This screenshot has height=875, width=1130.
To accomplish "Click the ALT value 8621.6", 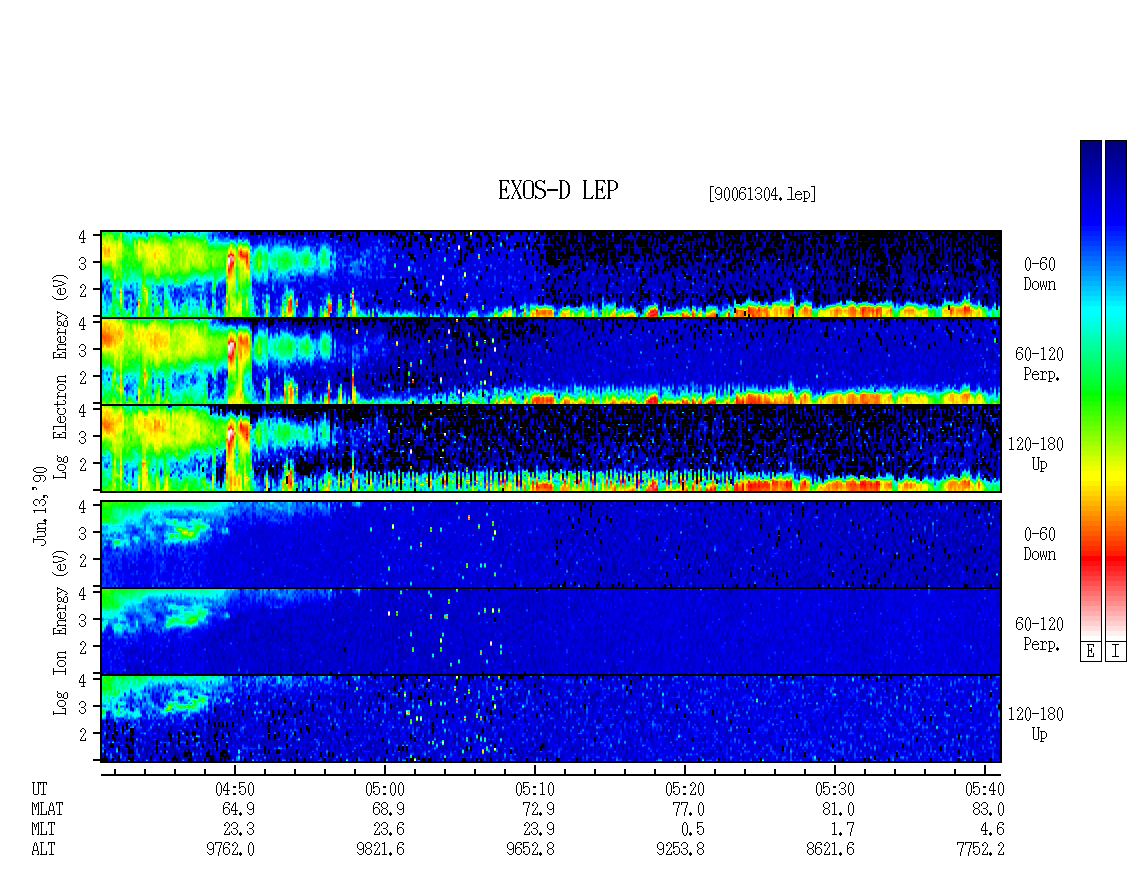I will 830,850.
